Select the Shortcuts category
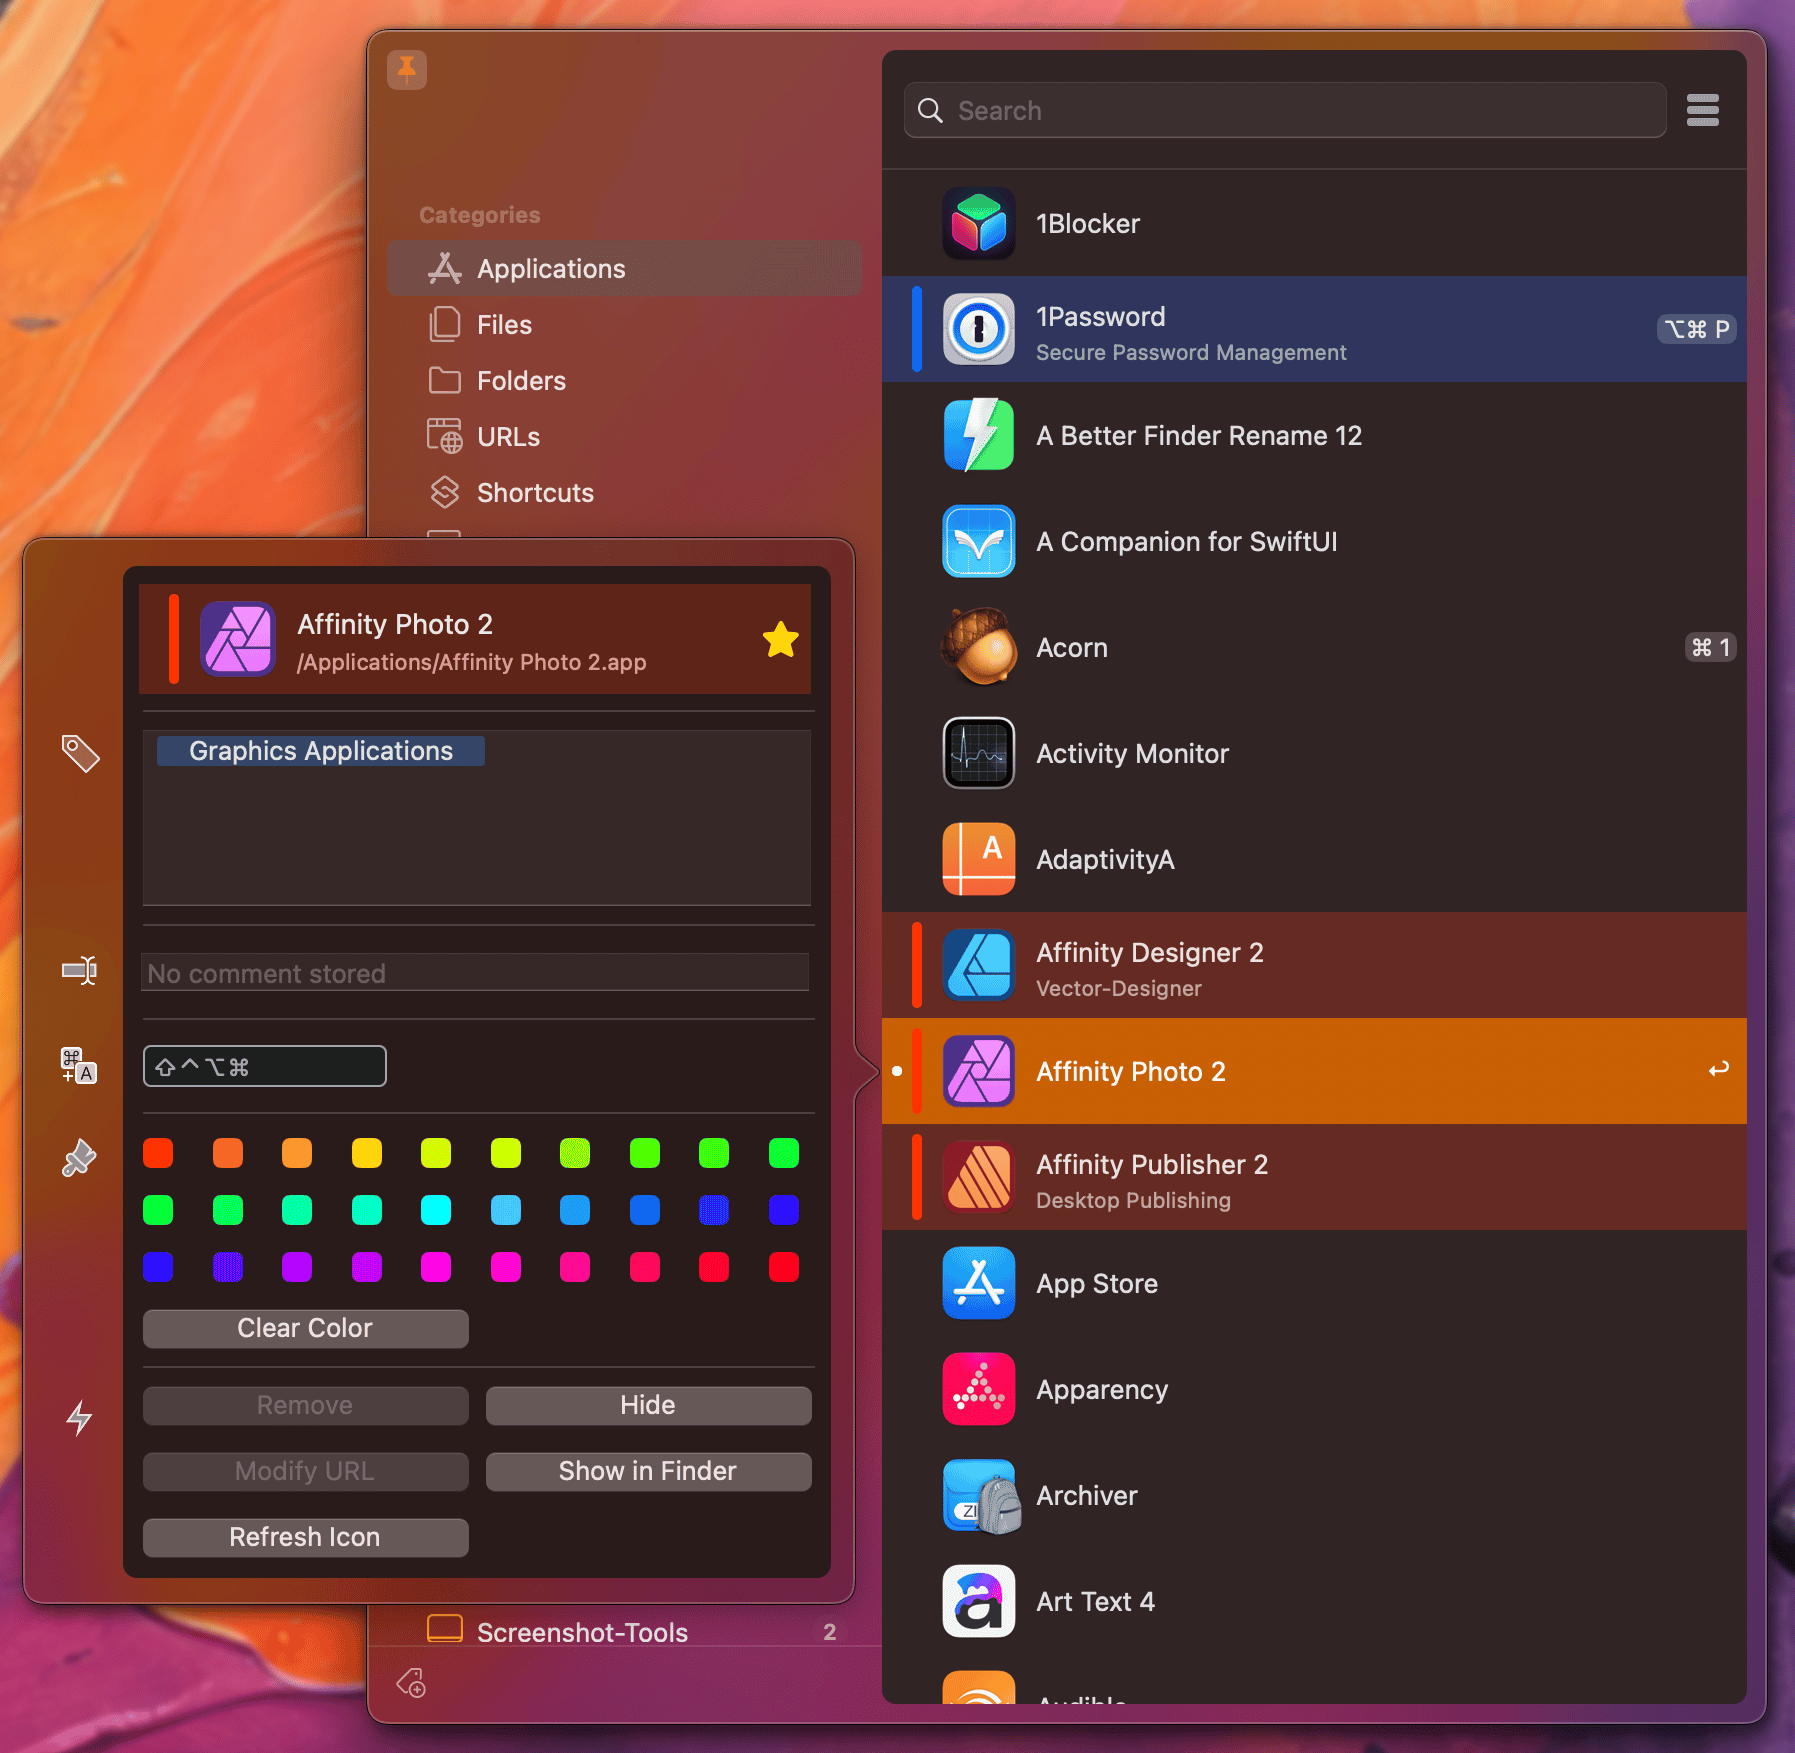1795x1753 pixels. pos(624,492)
